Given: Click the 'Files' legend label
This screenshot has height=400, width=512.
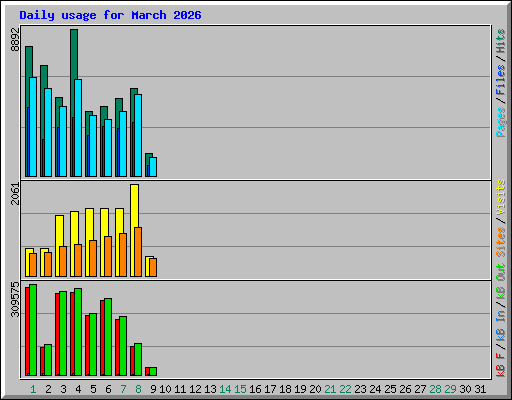Looking at the screenshot, I should click(501, 80).
